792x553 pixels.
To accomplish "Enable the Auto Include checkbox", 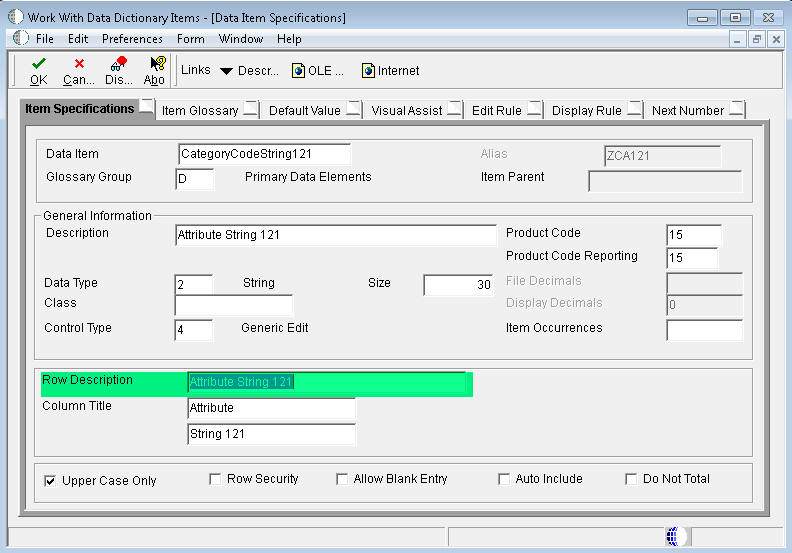I will coord(504,479).
